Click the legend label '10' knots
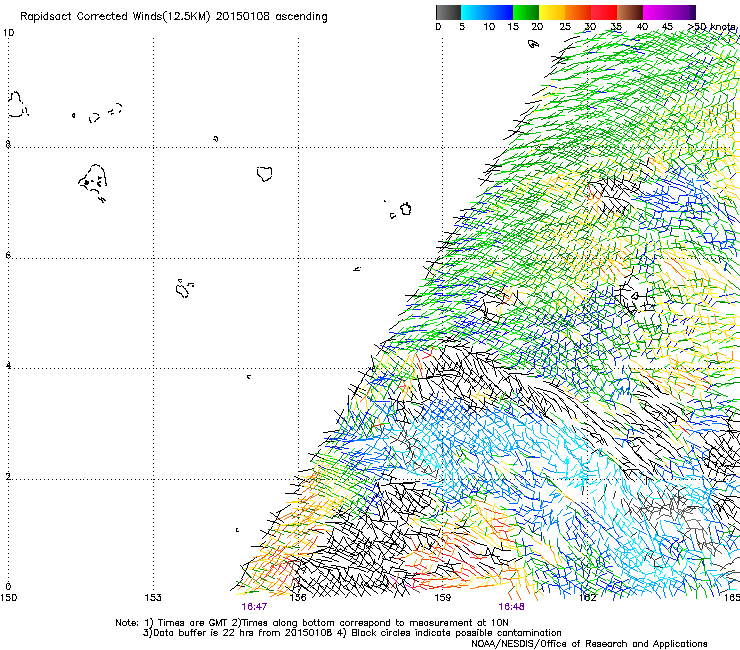Viewport: 740px width, 650px height. click(x=489, y=27)
